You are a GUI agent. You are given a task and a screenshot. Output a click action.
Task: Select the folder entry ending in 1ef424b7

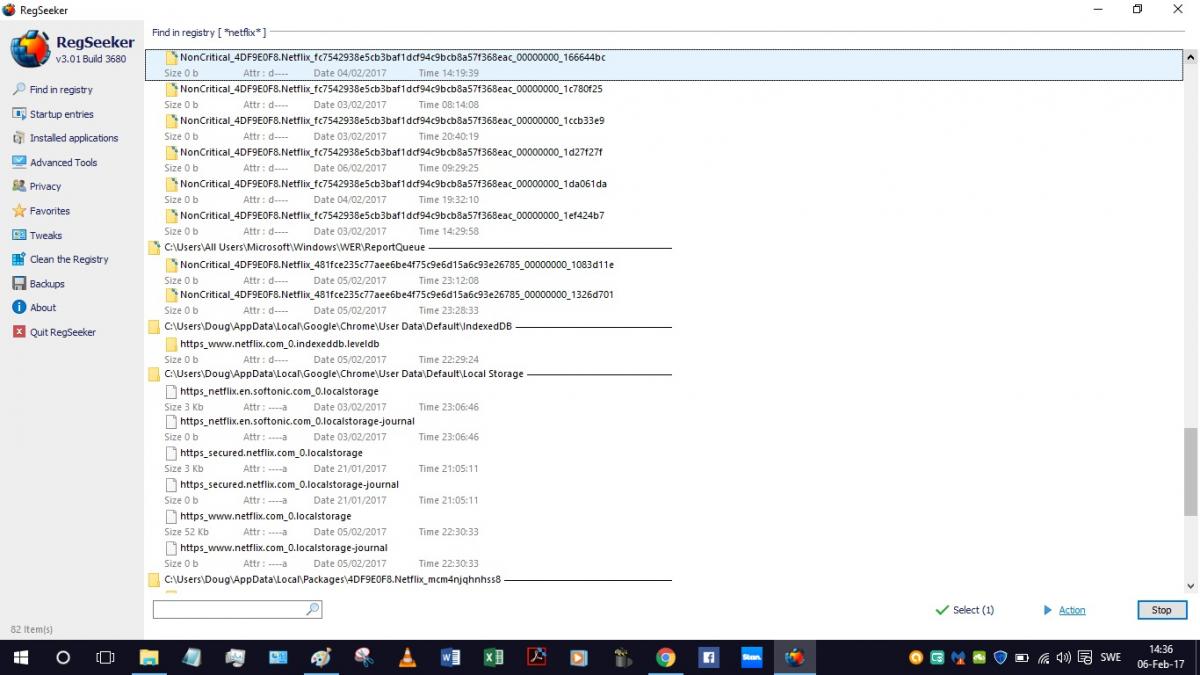coord(392,215)
